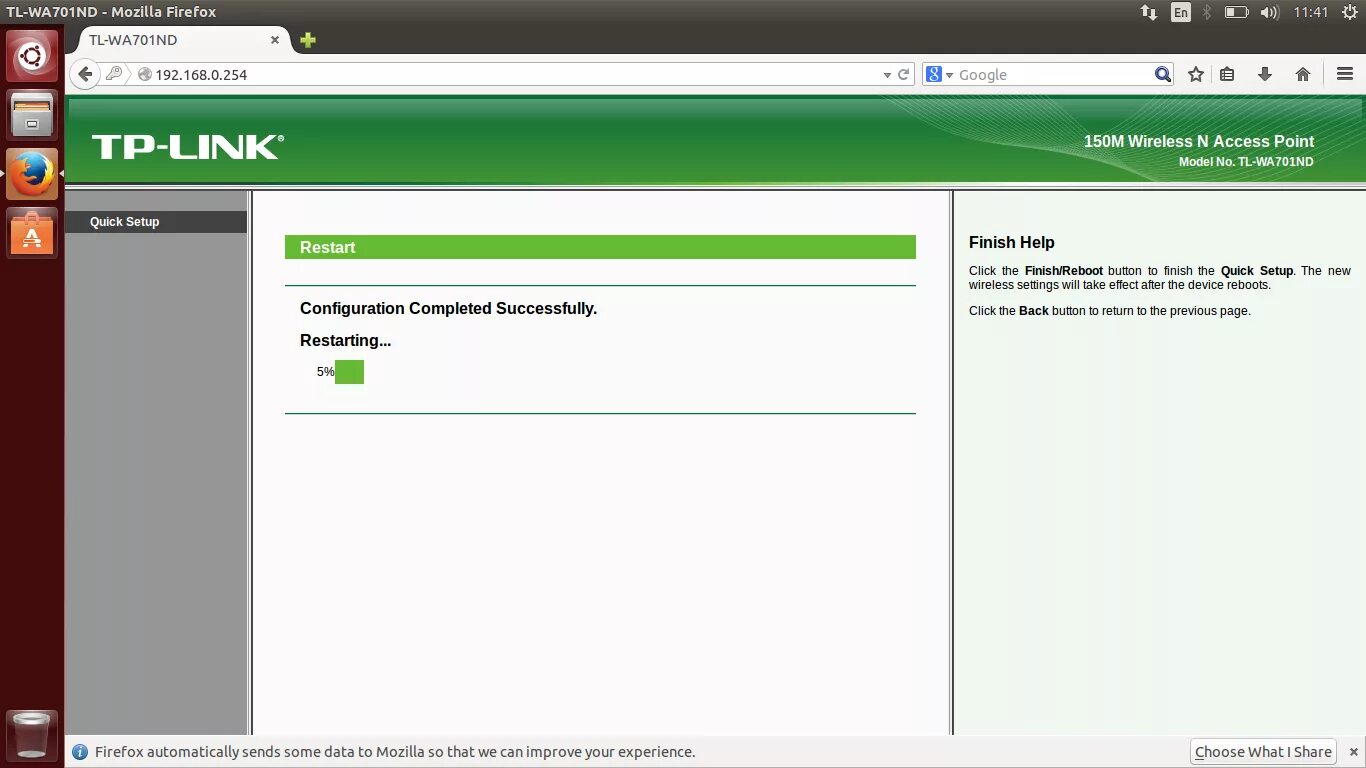Go to the Firefox home page

(1303, 75)
